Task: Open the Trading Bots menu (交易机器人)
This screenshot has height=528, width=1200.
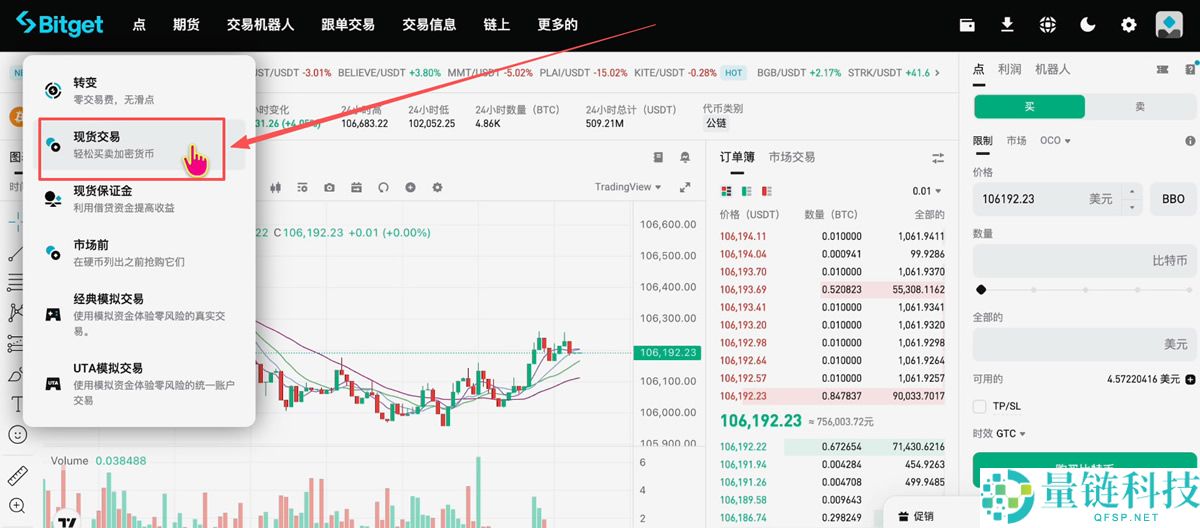Action: pyautogui.click(x=260, y=25)
